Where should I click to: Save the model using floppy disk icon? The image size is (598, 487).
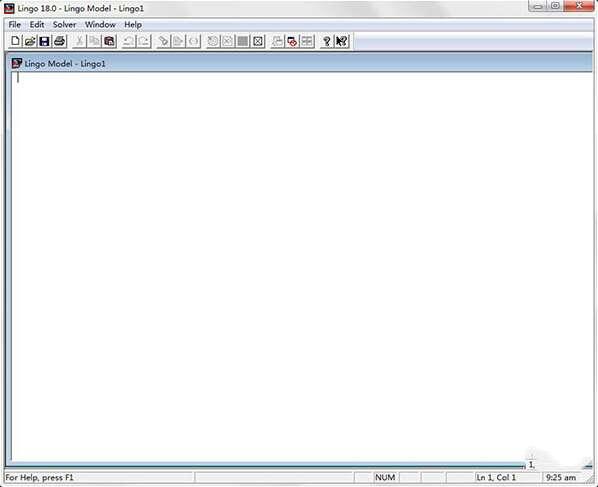45,41
